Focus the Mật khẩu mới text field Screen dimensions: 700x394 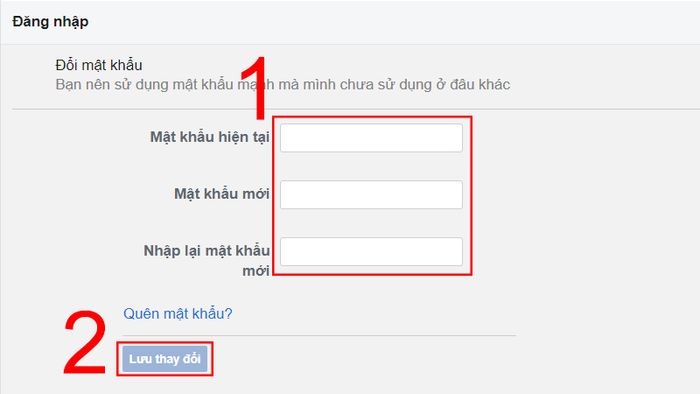[371, 195]
